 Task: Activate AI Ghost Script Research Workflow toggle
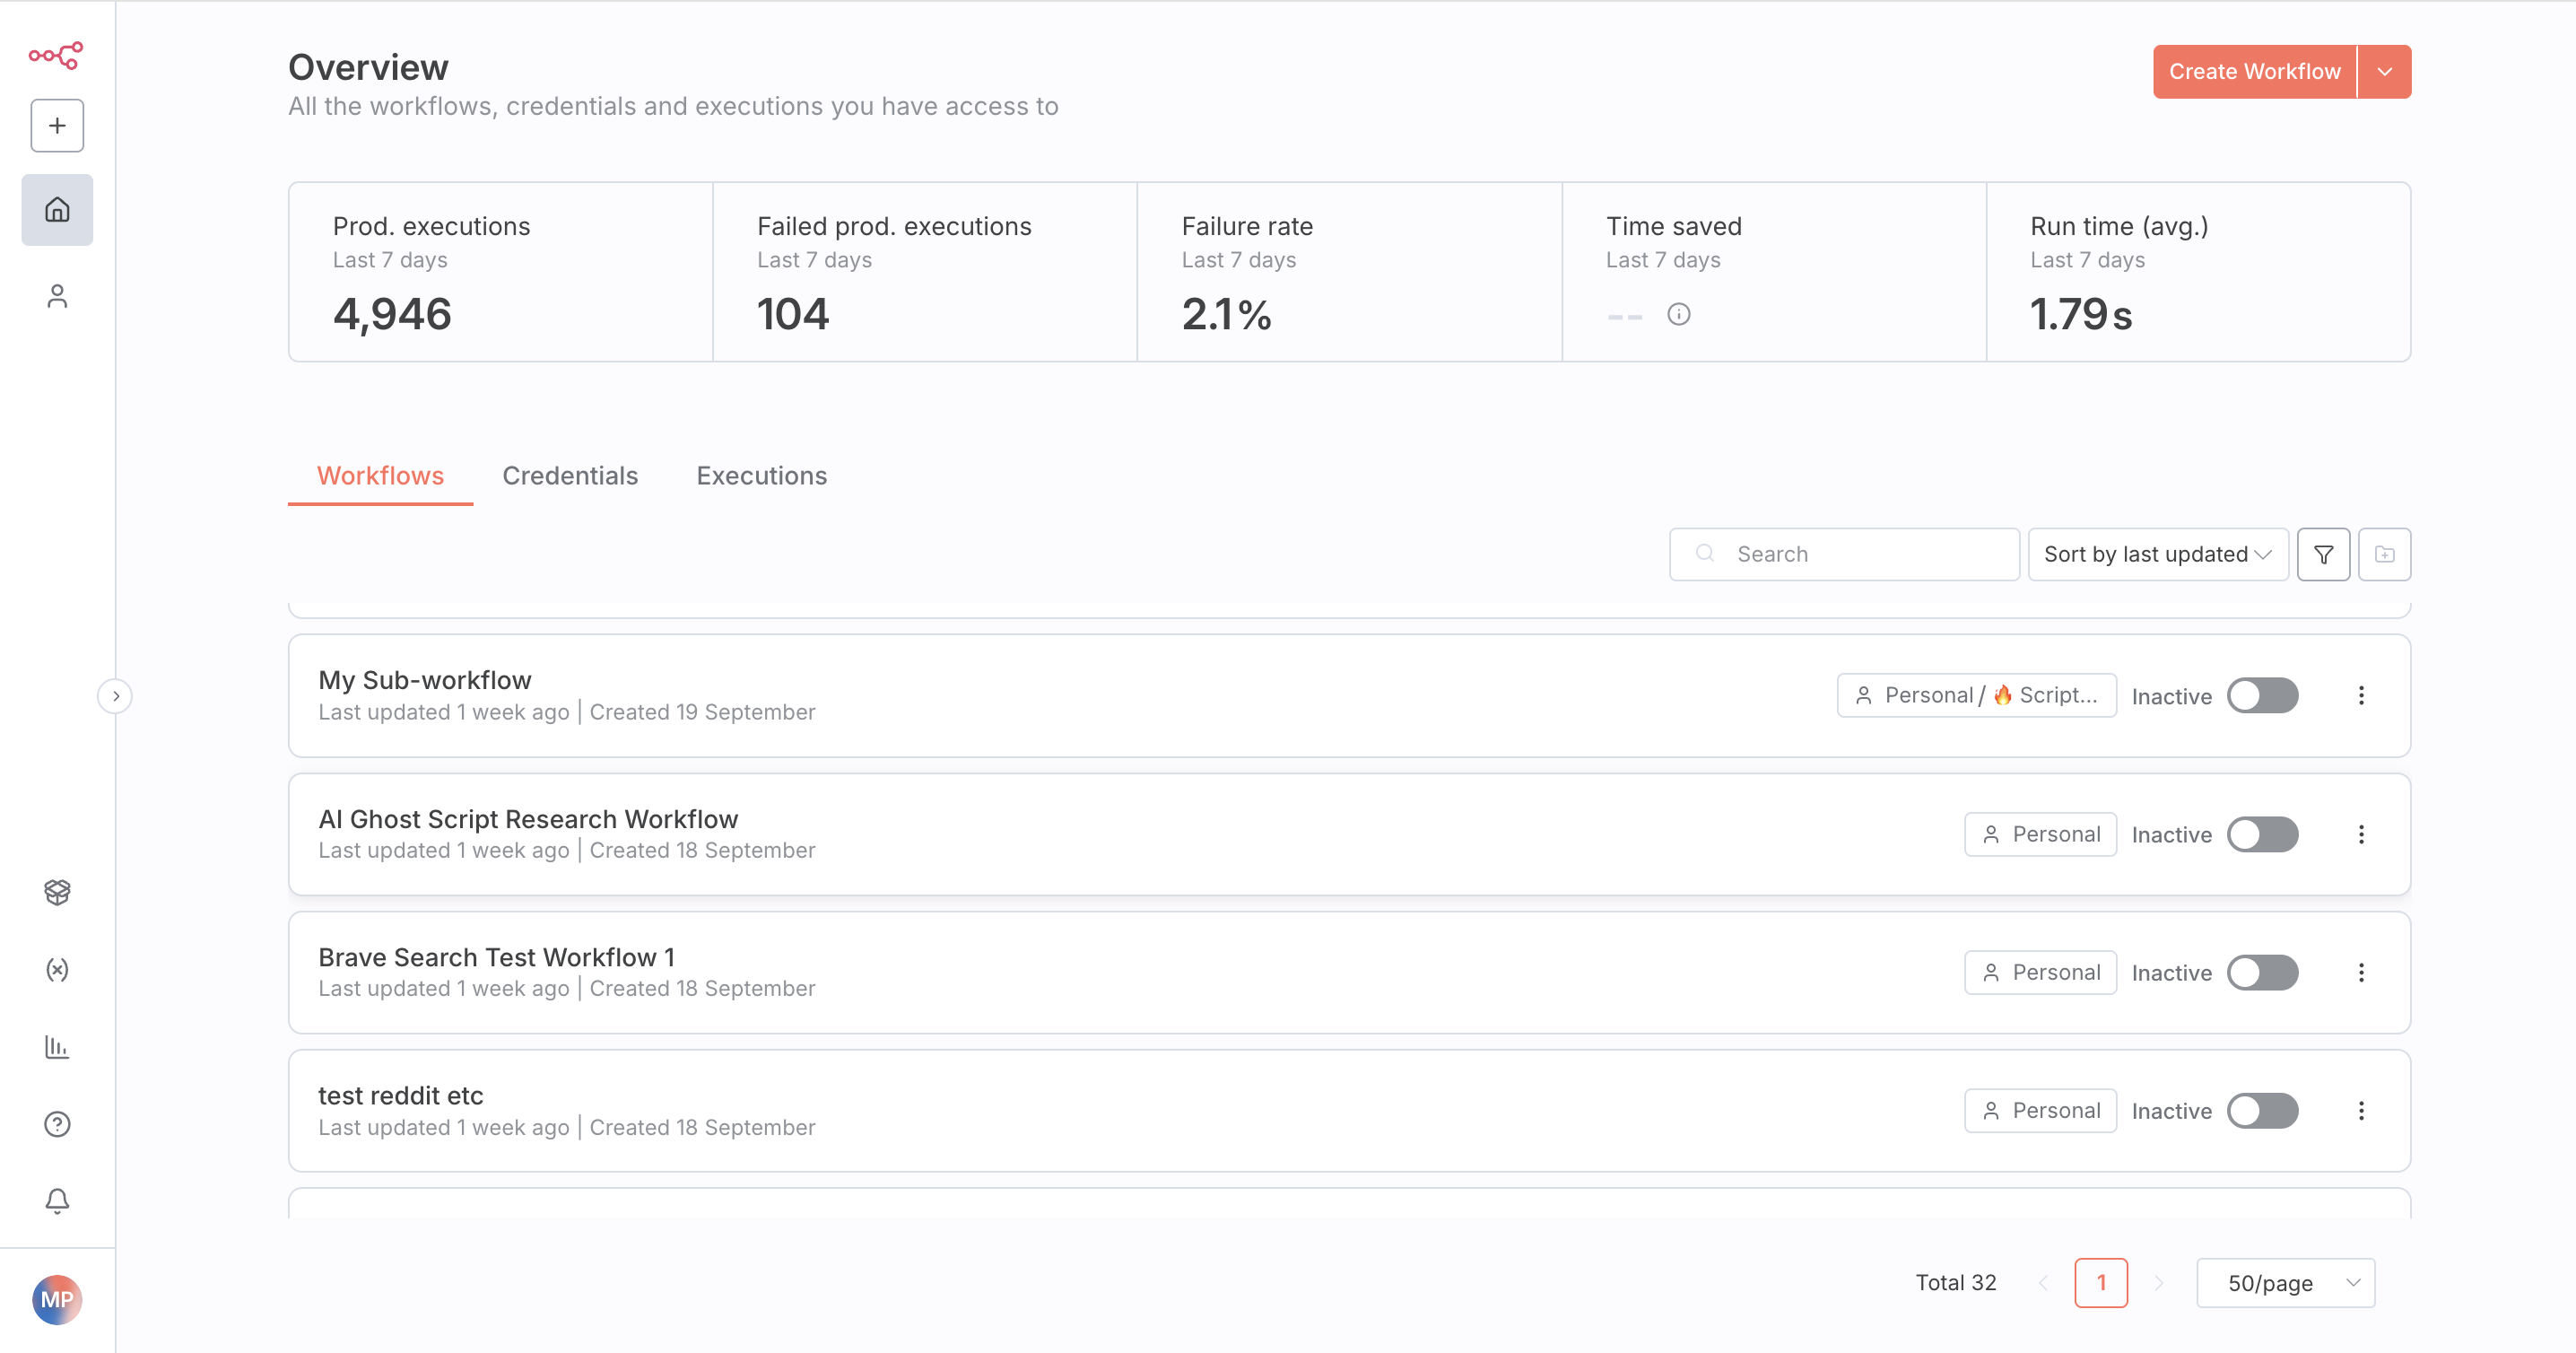pyautogui.click(x=2262, y=835)
